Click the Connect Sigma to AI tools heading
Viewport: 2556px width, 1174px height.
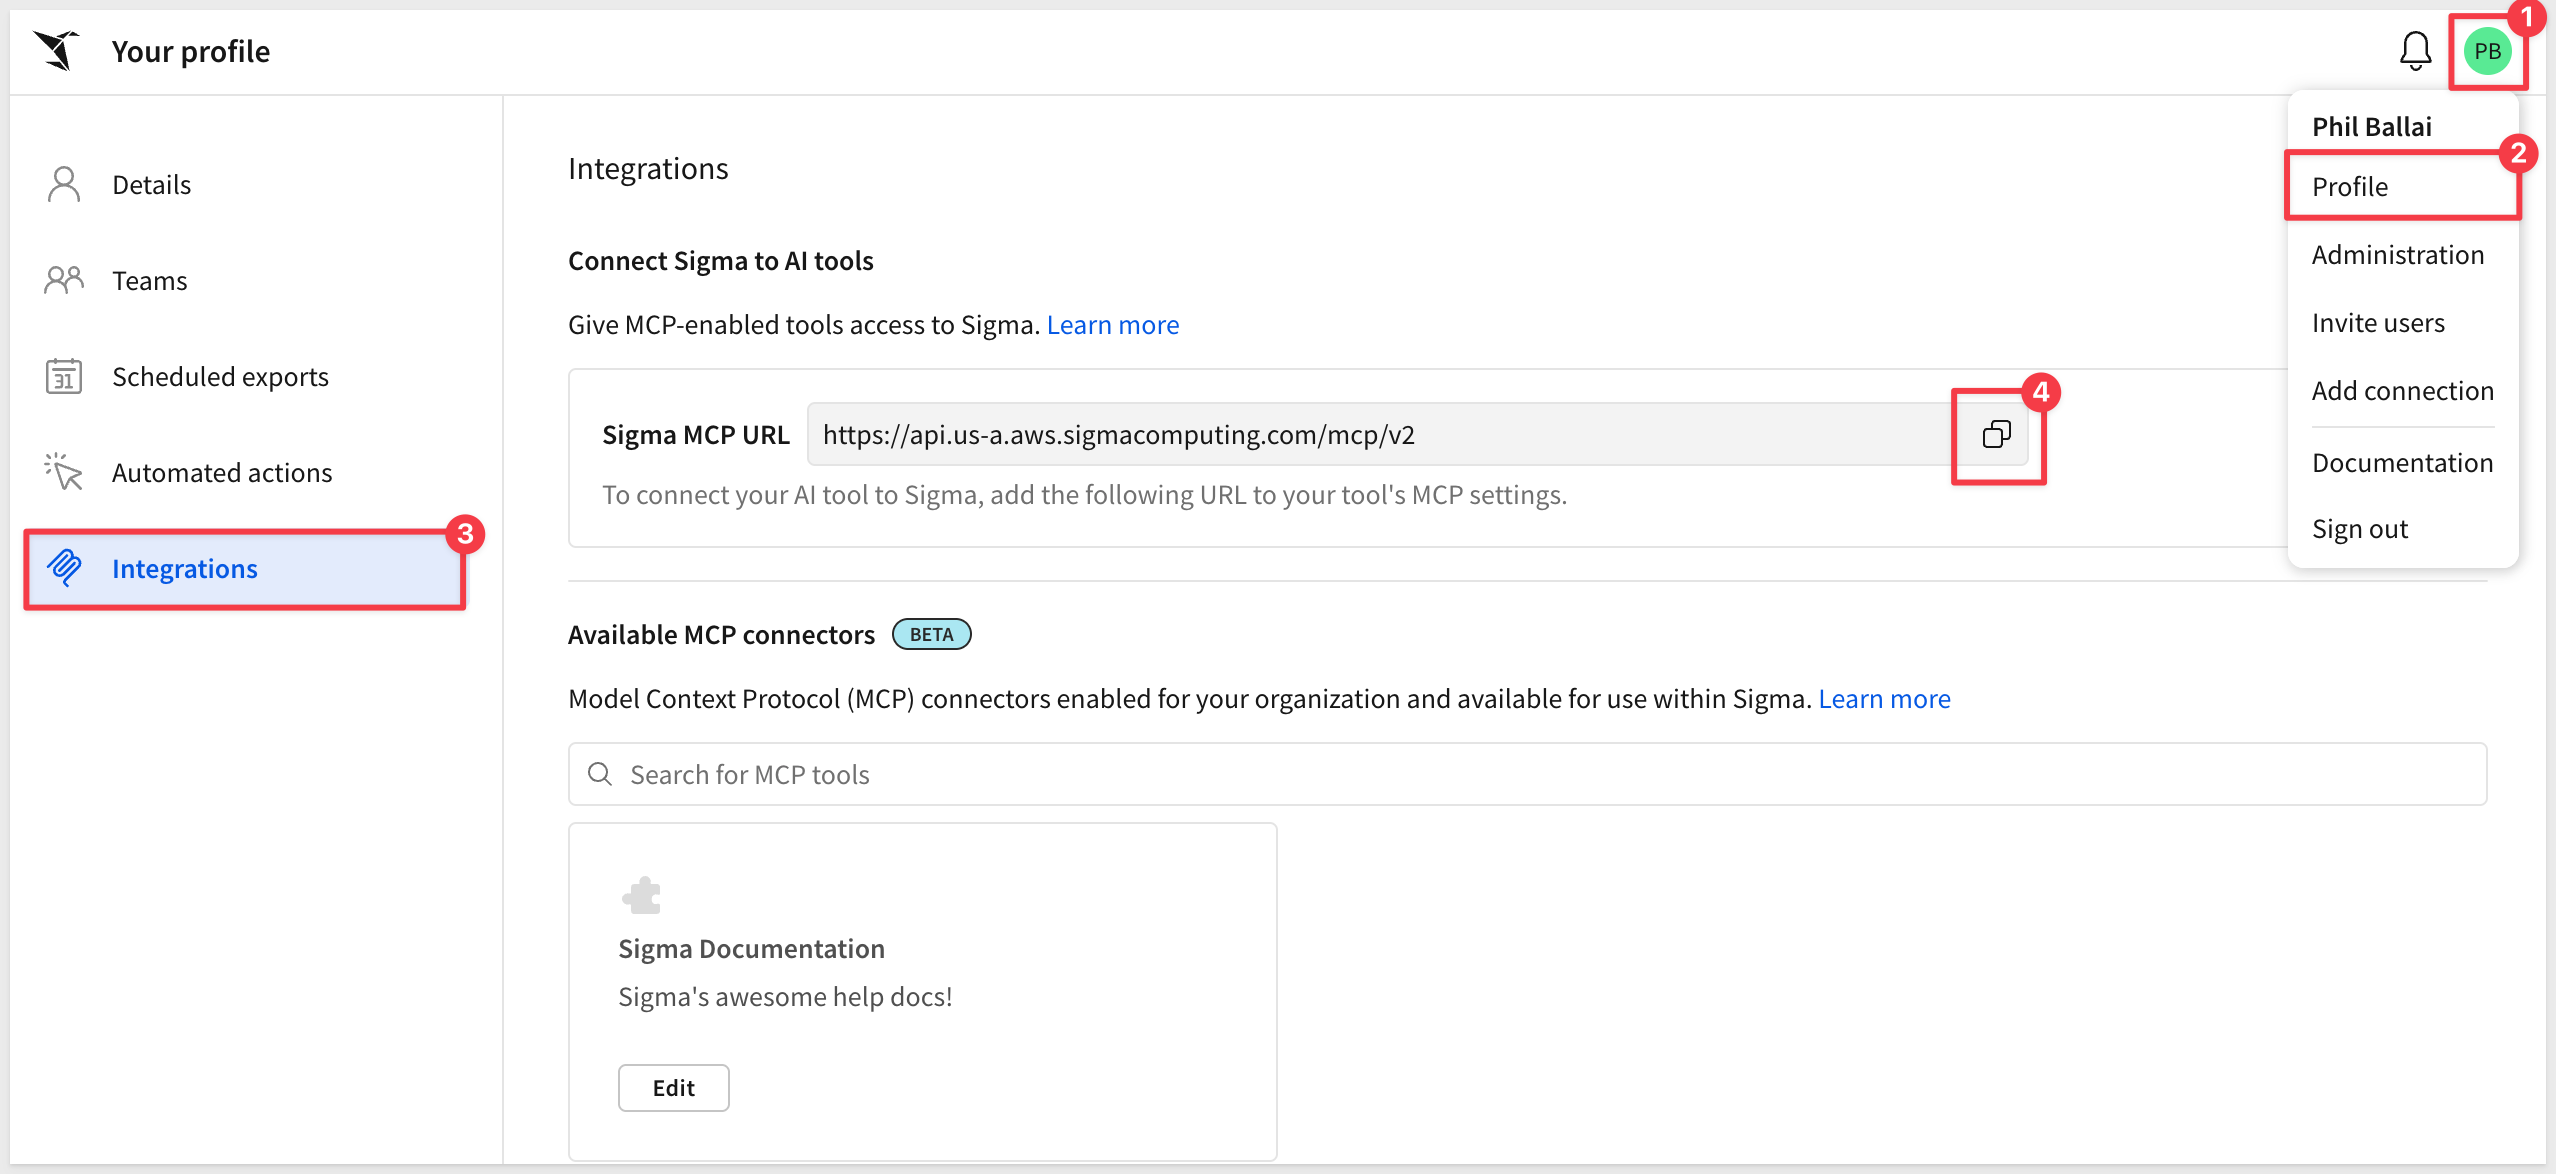721,261
